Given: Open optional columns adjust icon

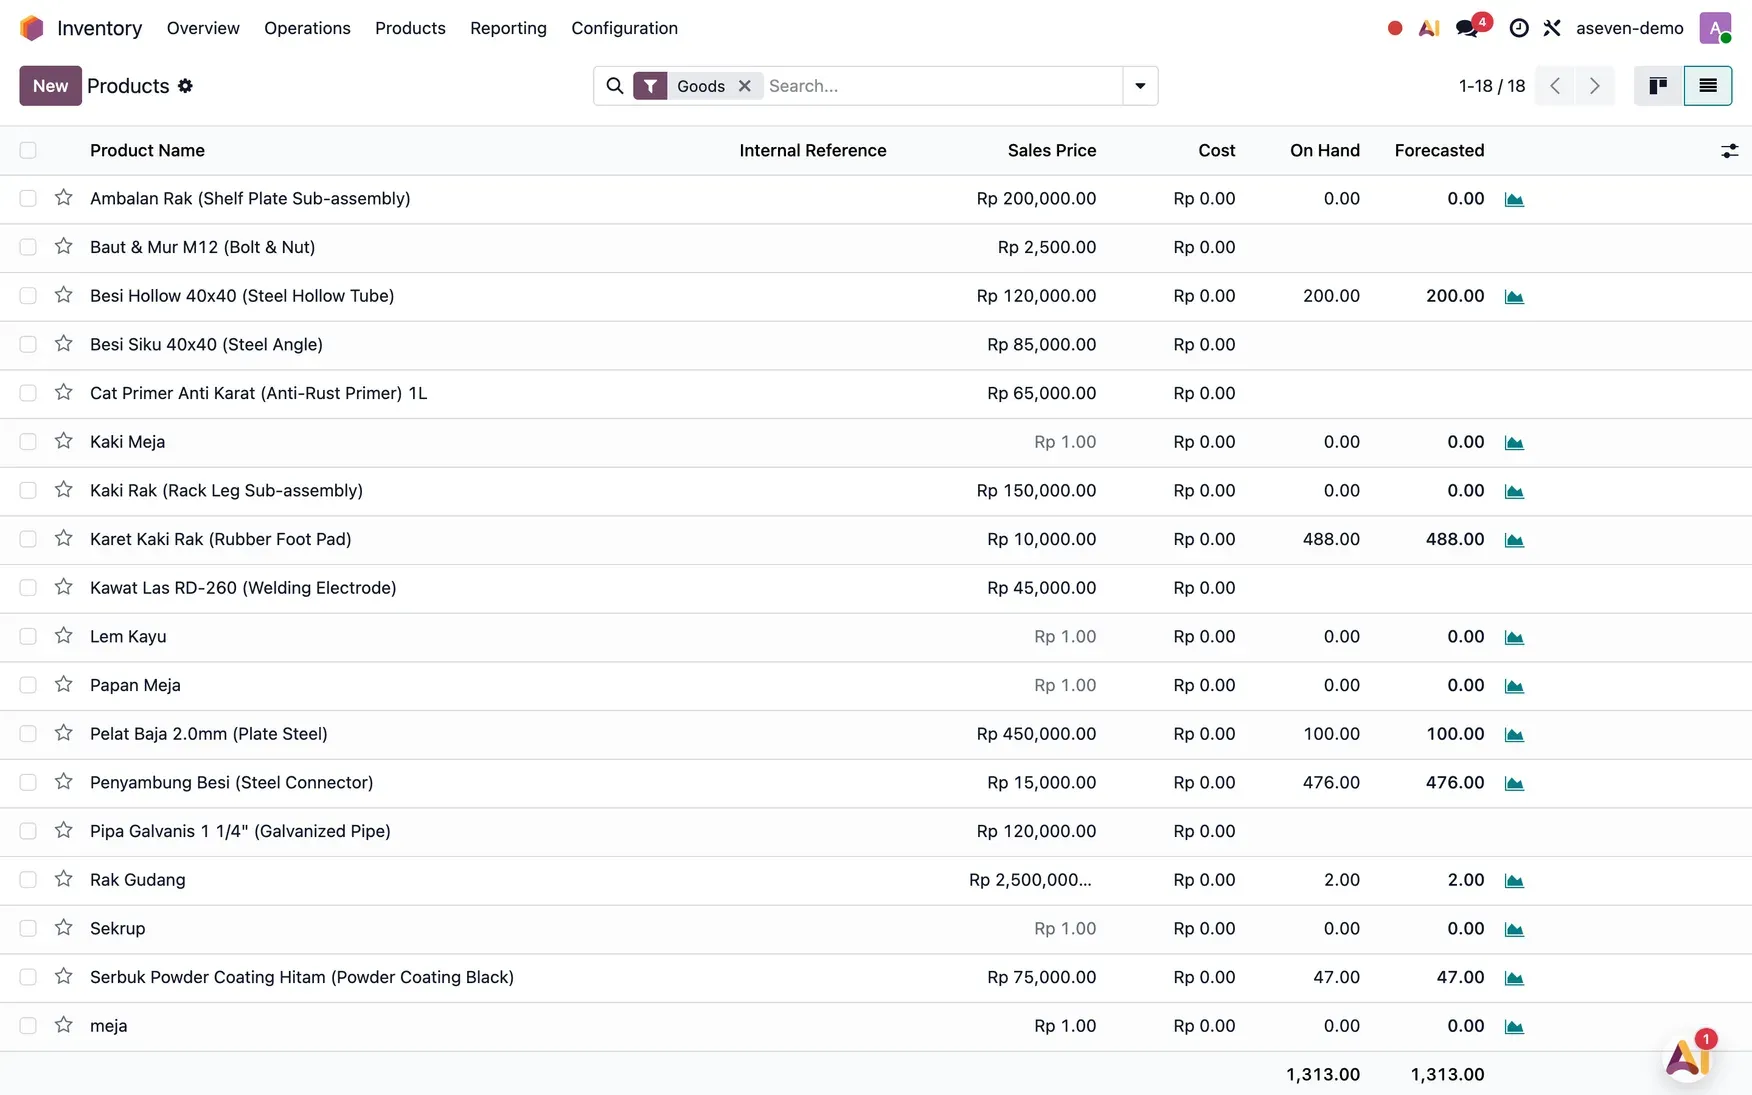Looking at the screenshot, I should pyautogui.click(x=1729, y=151).
